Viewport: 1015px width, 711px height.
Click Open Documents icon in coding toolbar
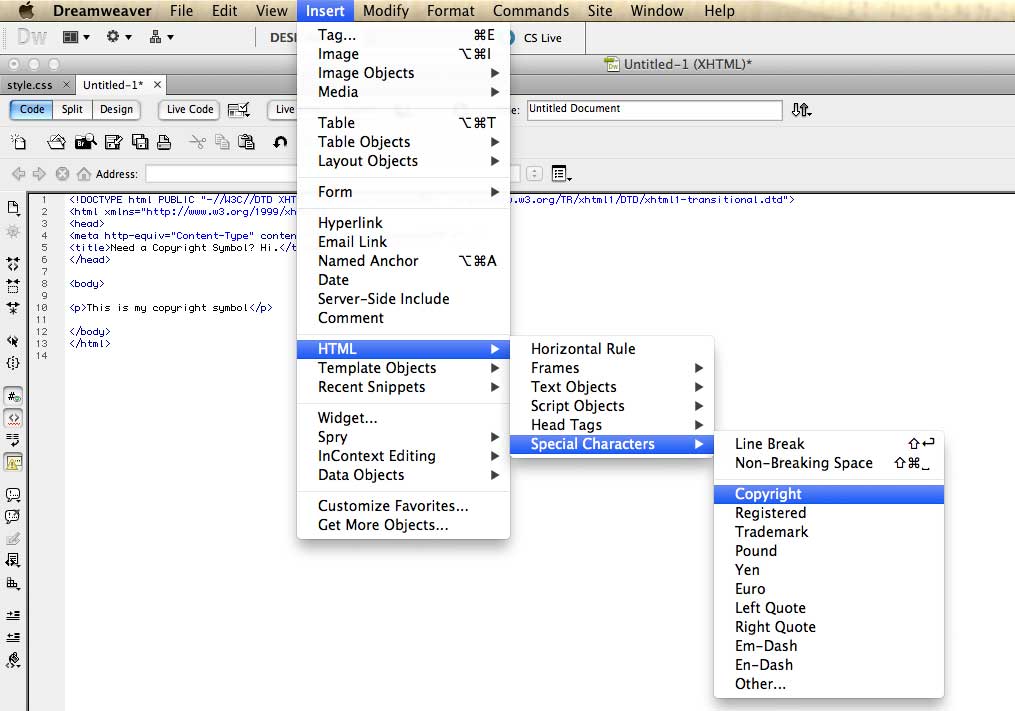(13, 208)
